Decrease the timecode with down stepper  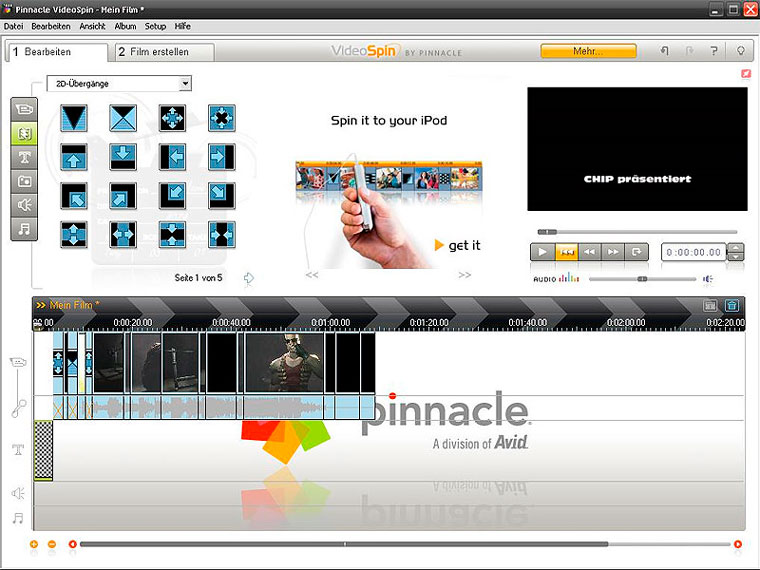click(736, 257)
